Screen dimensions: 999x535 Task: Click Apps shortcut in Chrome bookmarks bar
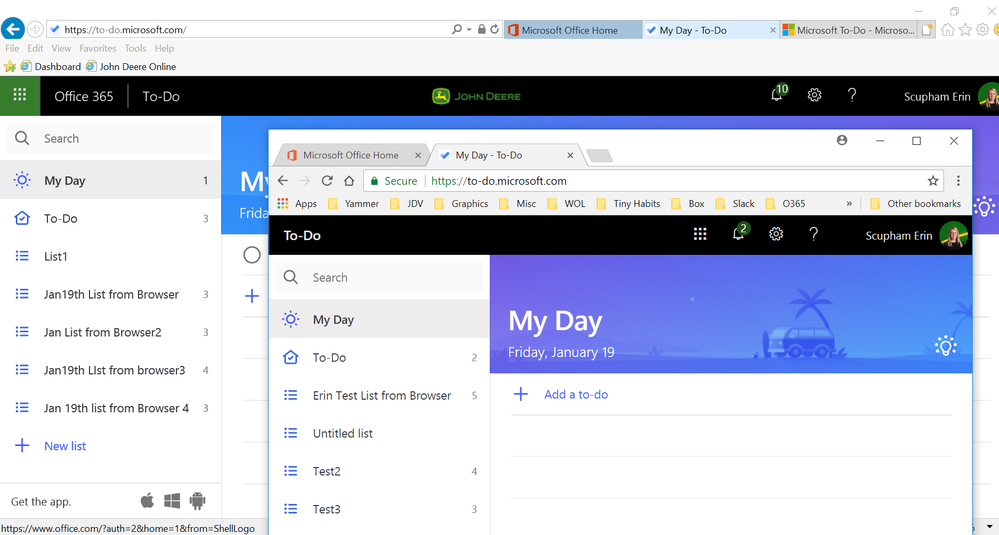click(x=297, y=204)
